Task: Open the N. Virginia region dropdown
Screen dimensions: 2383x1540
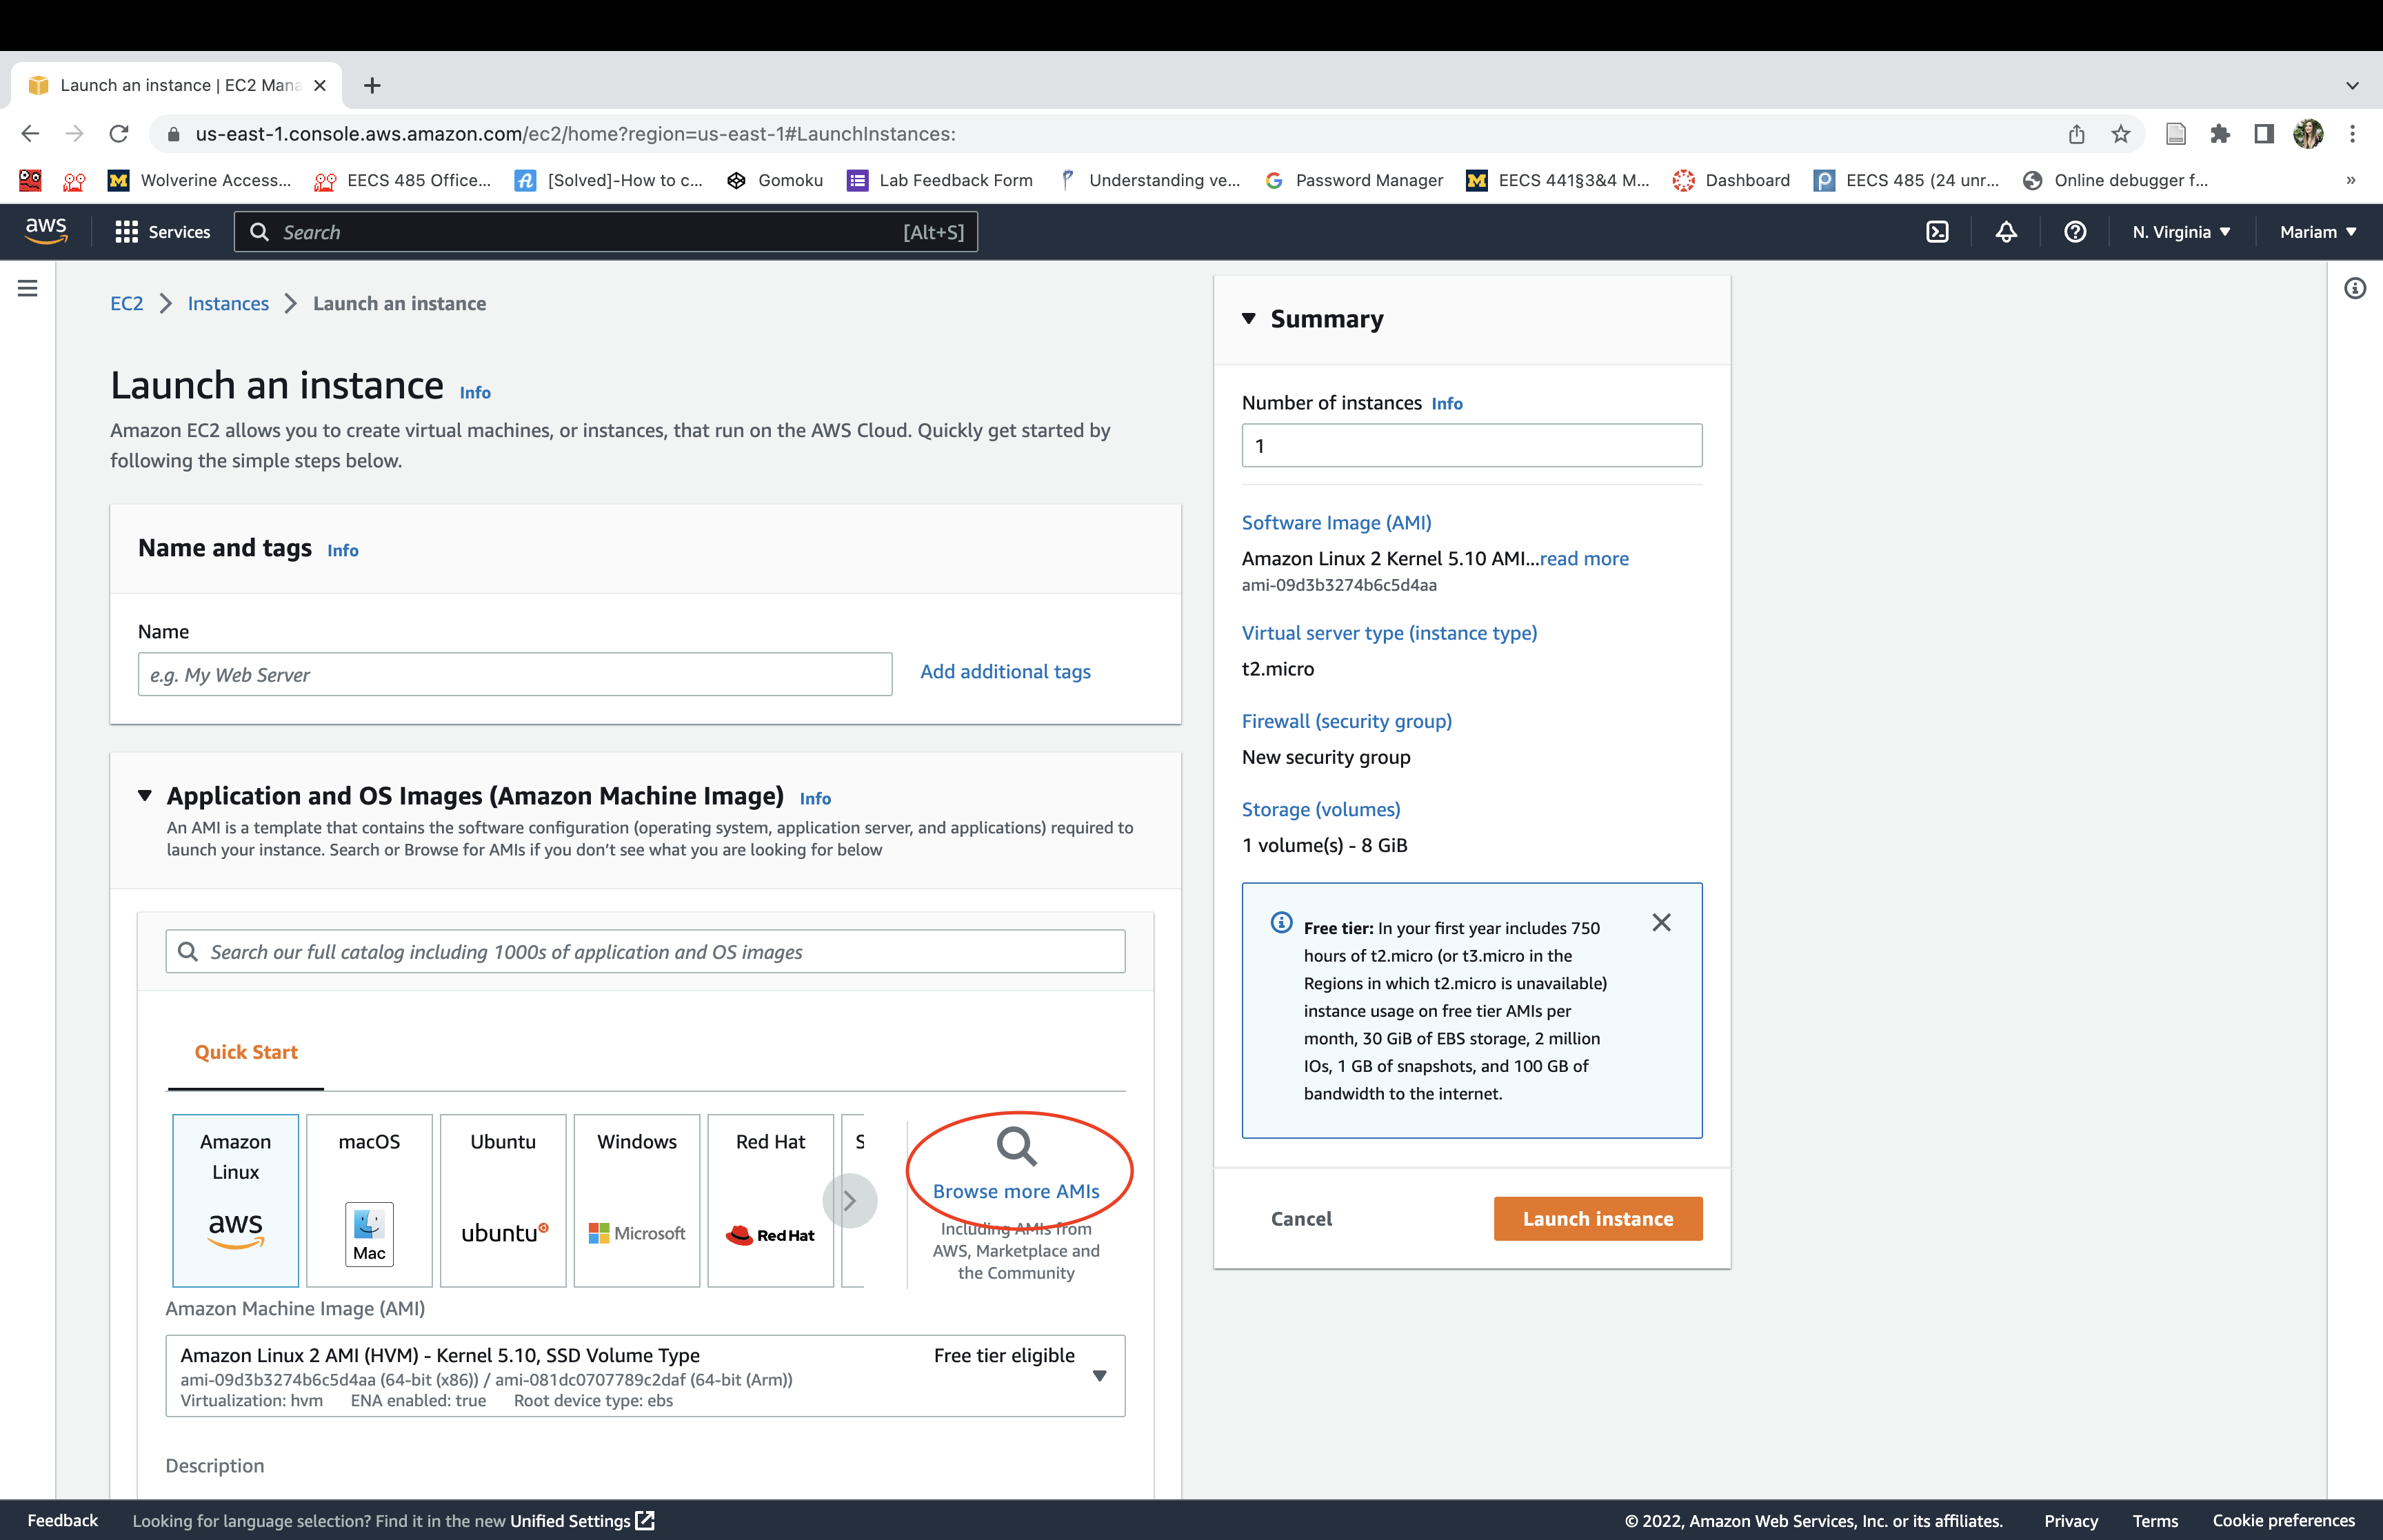Action: 2181,232
